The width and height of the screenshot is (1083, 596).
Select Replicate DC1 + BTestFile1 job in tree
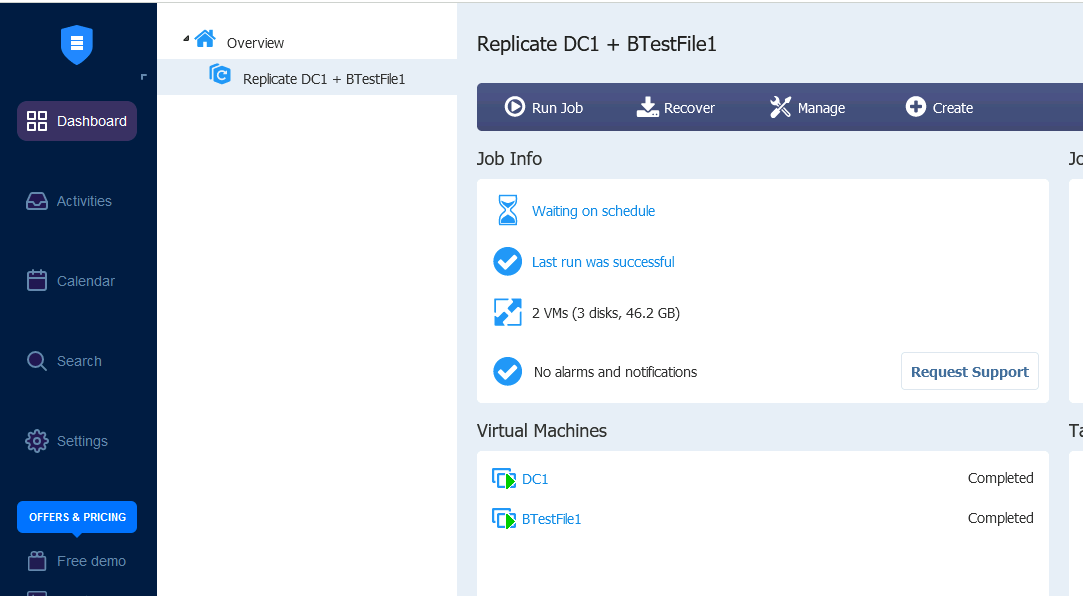307,77
